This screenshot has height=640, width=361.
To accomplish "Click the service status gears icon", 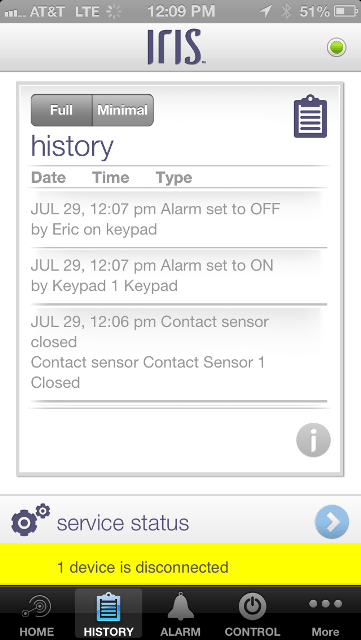I will 31,520.
